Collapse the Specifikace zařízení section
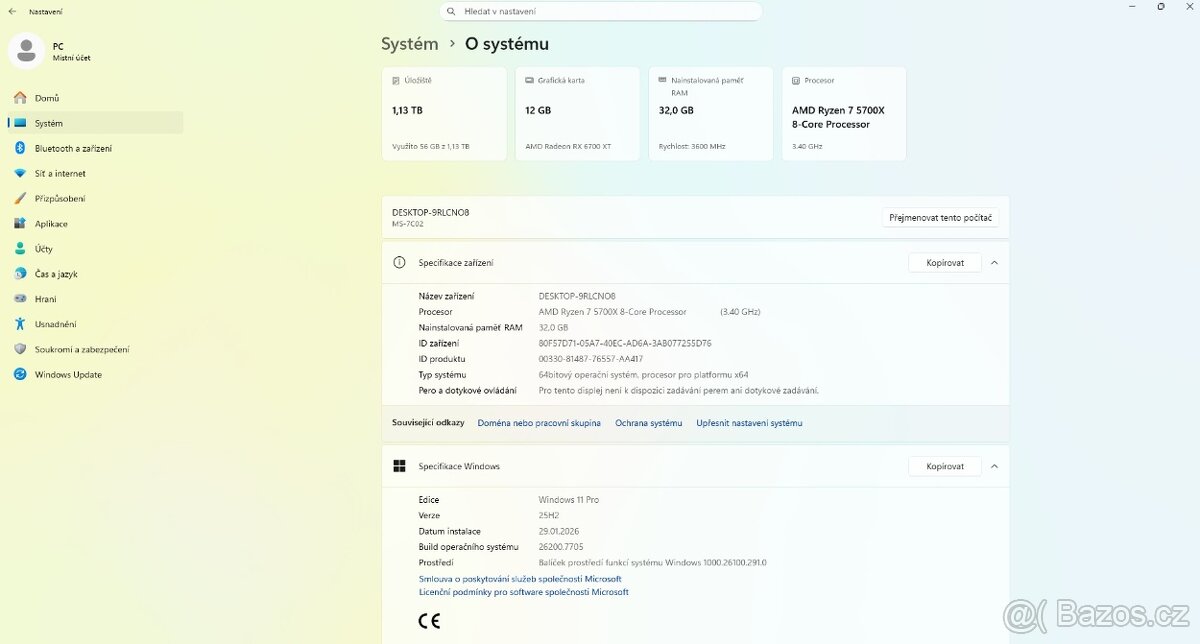 click(x=993, y=262)
